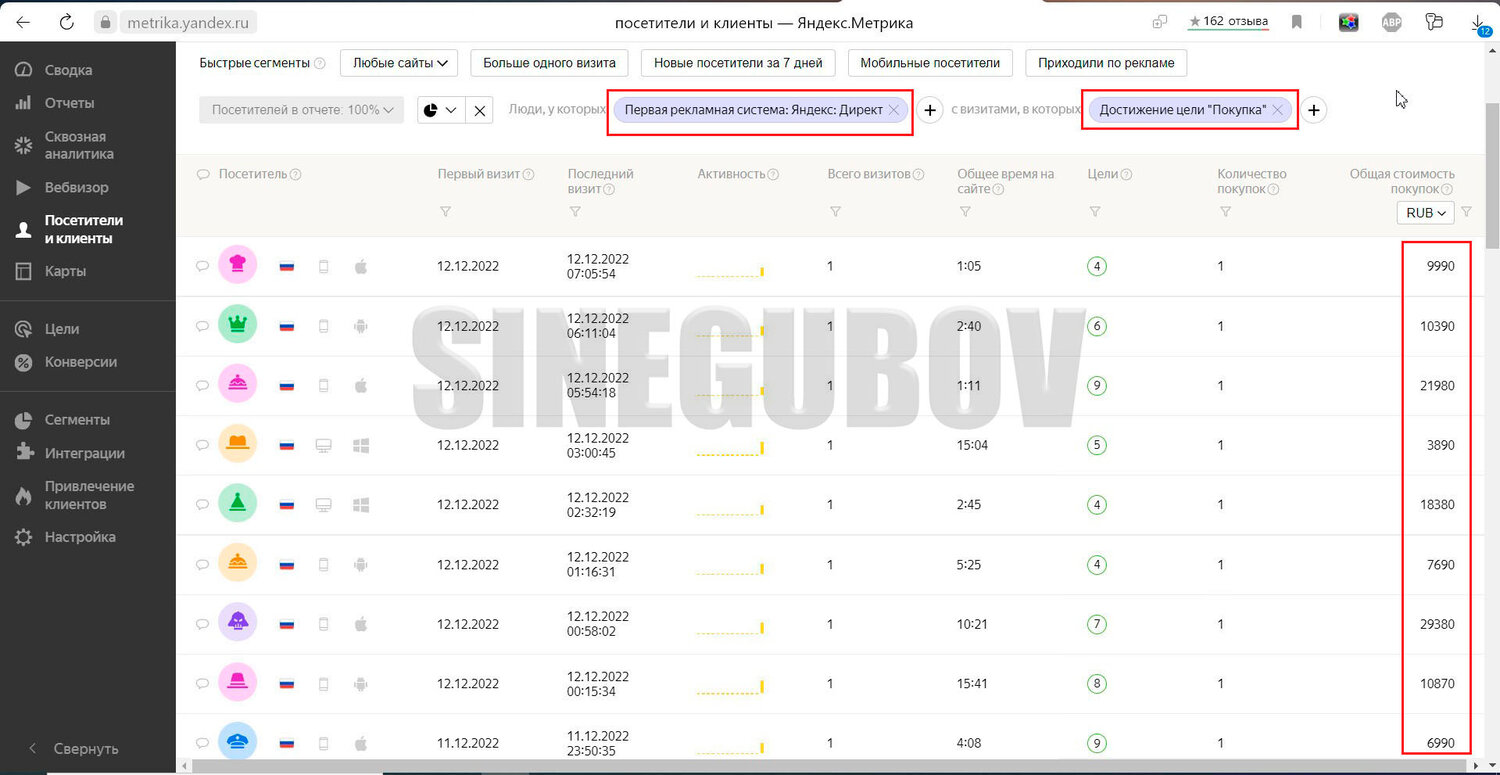Screen dimensions: 1500x775
Task: Filter by Цели column funnel
Action: click(1095, 211)
